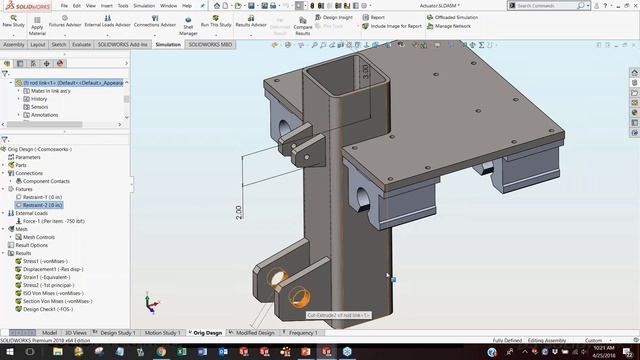The width and height of the screenshot is (640, 360).
Task: Click the Sigma icon in heads-up view toolbar
Action: (481, 45)
